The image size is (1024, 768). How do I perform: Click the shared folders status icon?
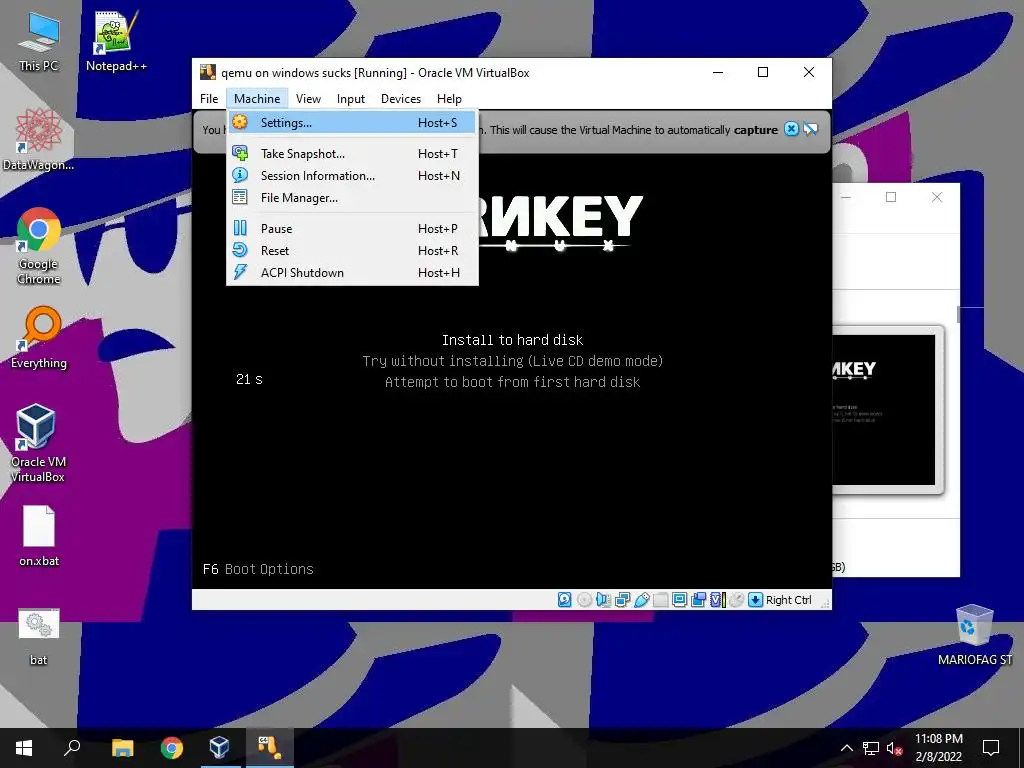[660, 600]
